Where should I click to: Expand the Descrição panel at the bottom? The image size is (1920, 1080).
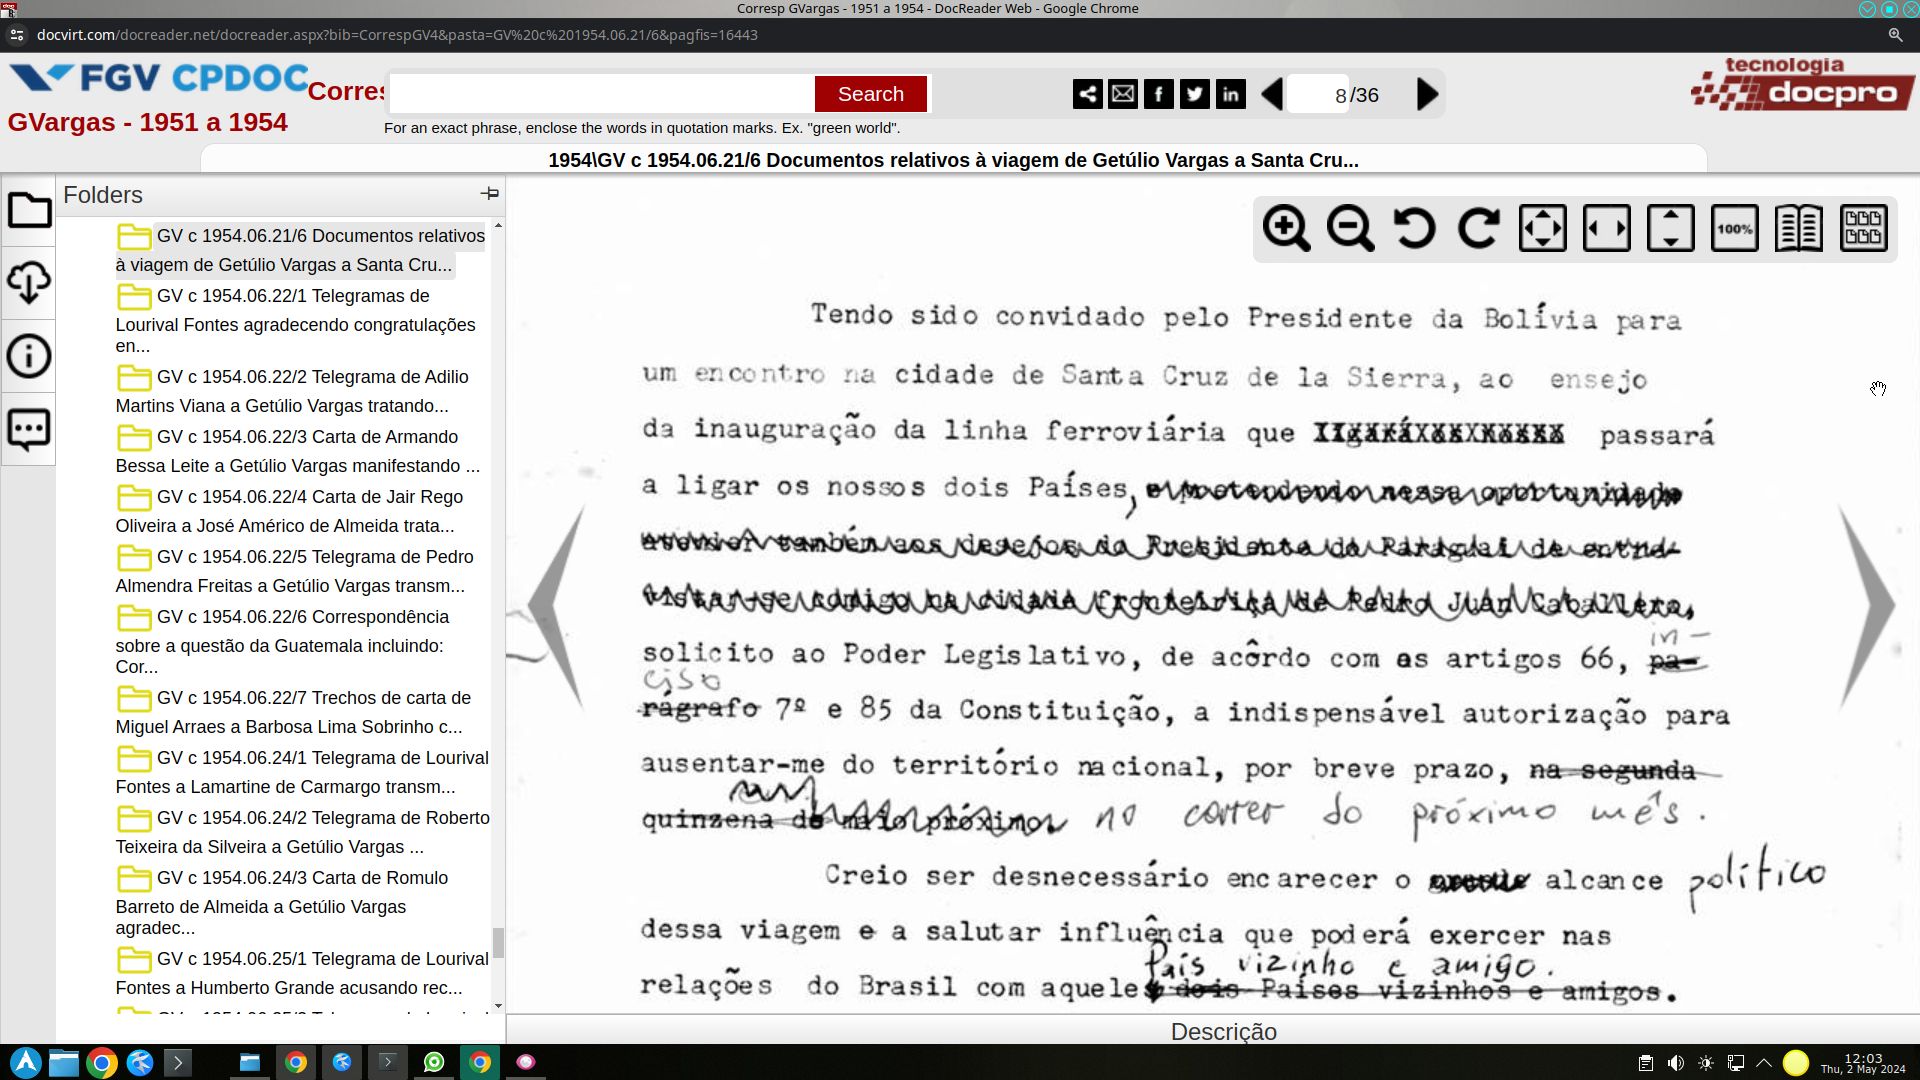point(1222,1031)
